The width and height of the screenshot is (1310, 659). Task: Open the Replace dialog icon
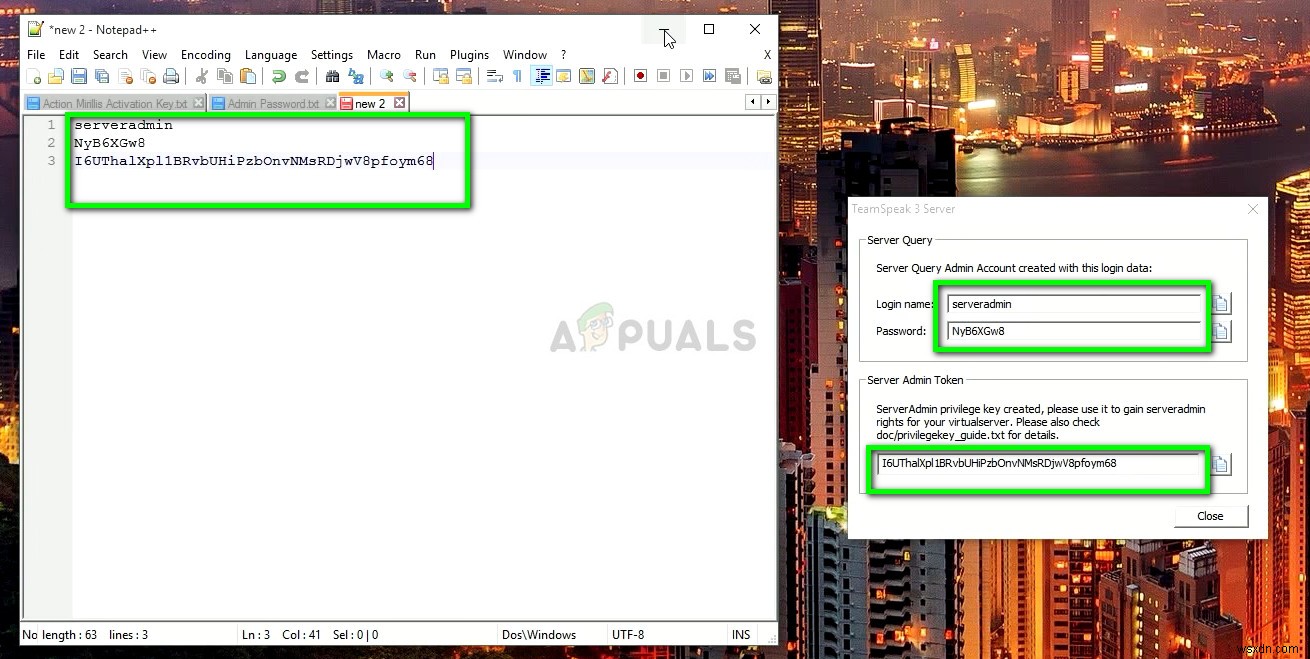356,75
